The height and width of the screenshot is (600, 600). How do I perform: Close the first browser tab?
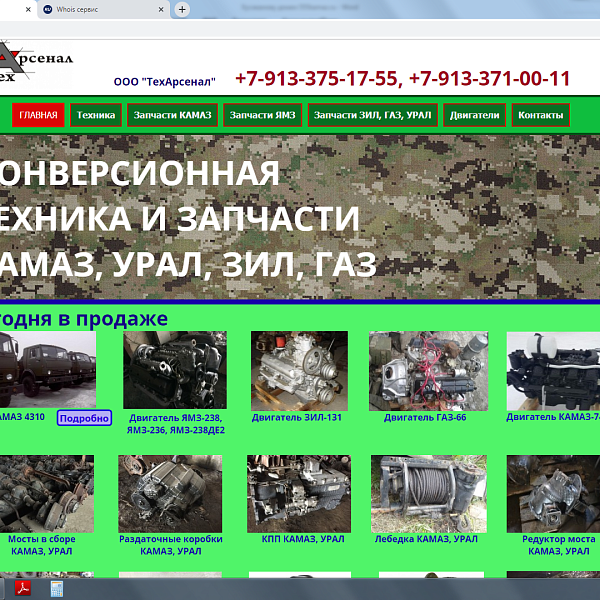click(28, 10)
